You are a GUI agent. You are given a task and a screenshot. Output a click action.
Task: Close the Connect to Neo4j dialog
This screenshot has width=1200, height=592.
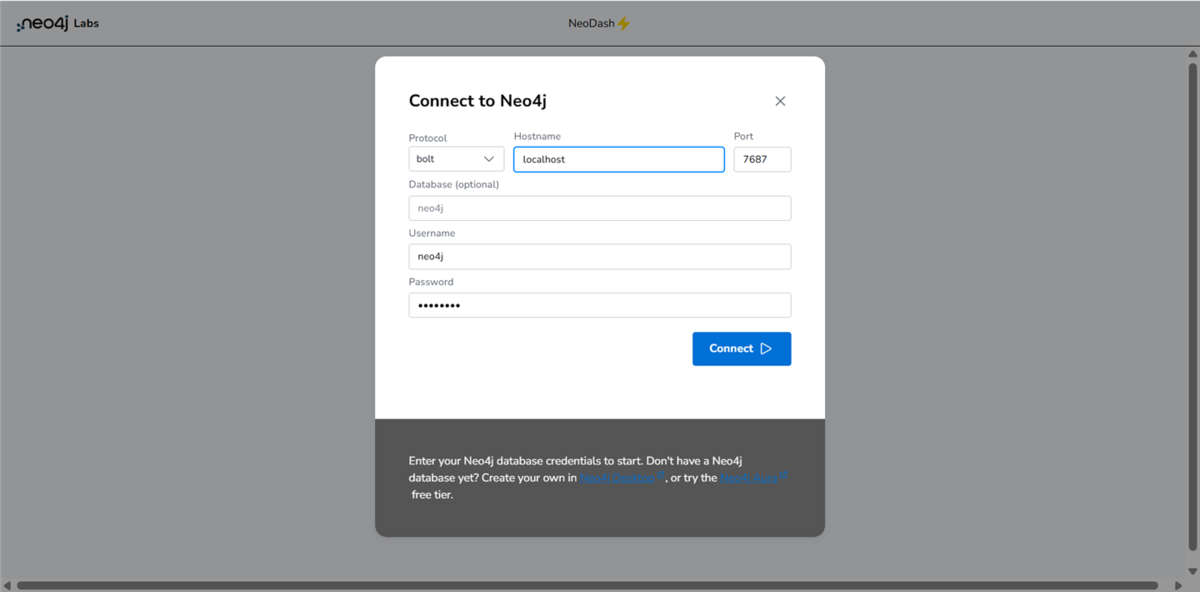click(780, 101)
